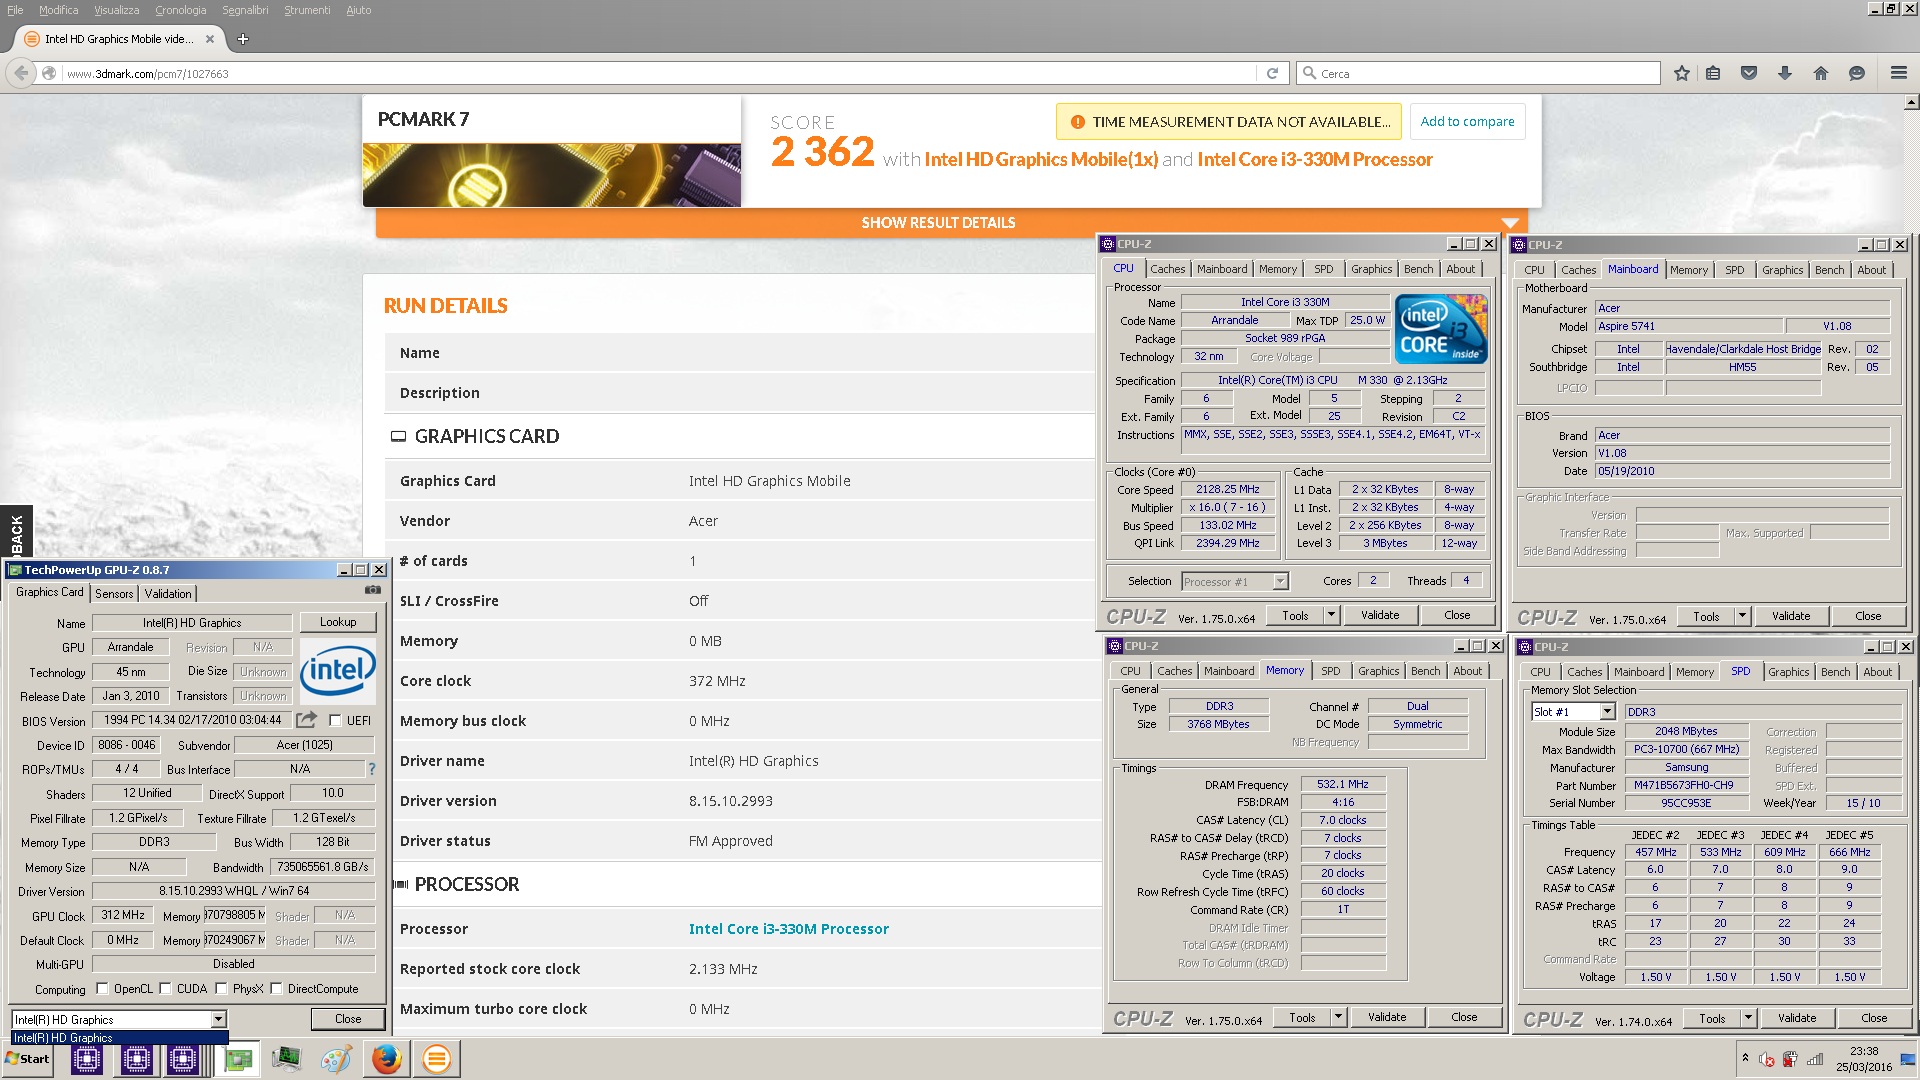This screenshot has height=1080, width=1920.
Task: Open the downloads arrow icon
Action: [1785, 73]
